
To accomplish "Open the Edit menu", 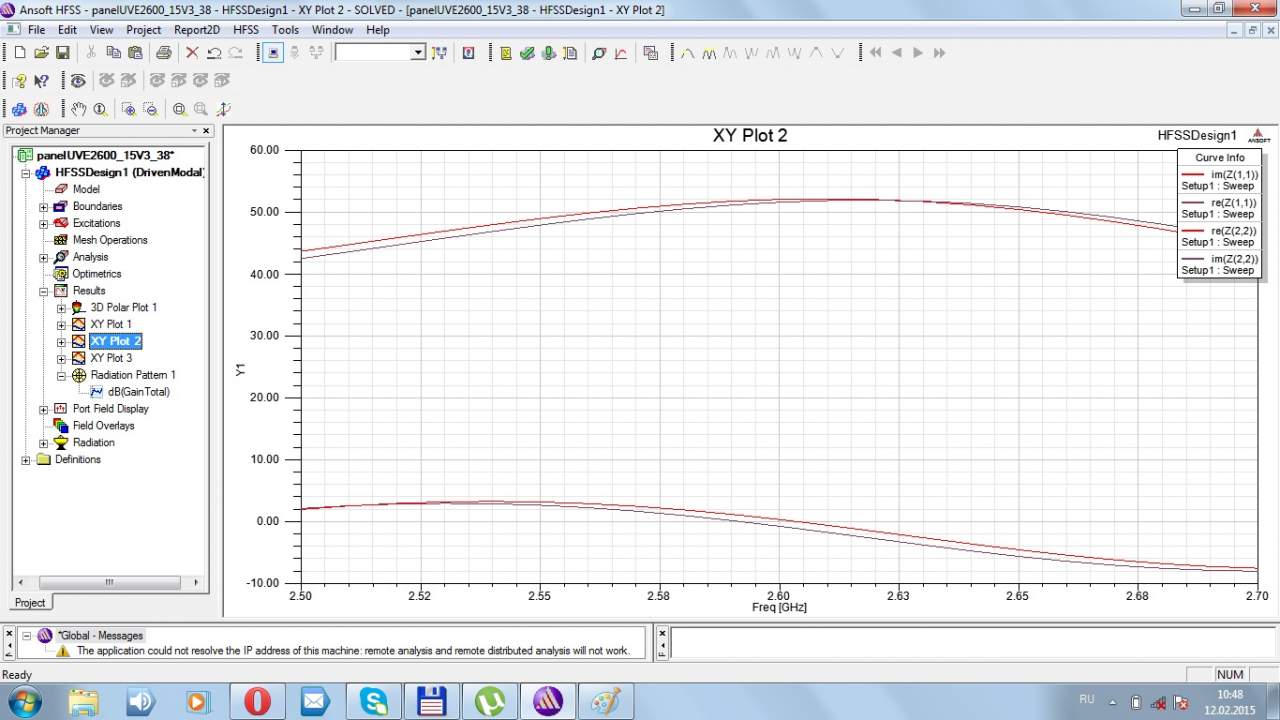I will pos(68,30).
